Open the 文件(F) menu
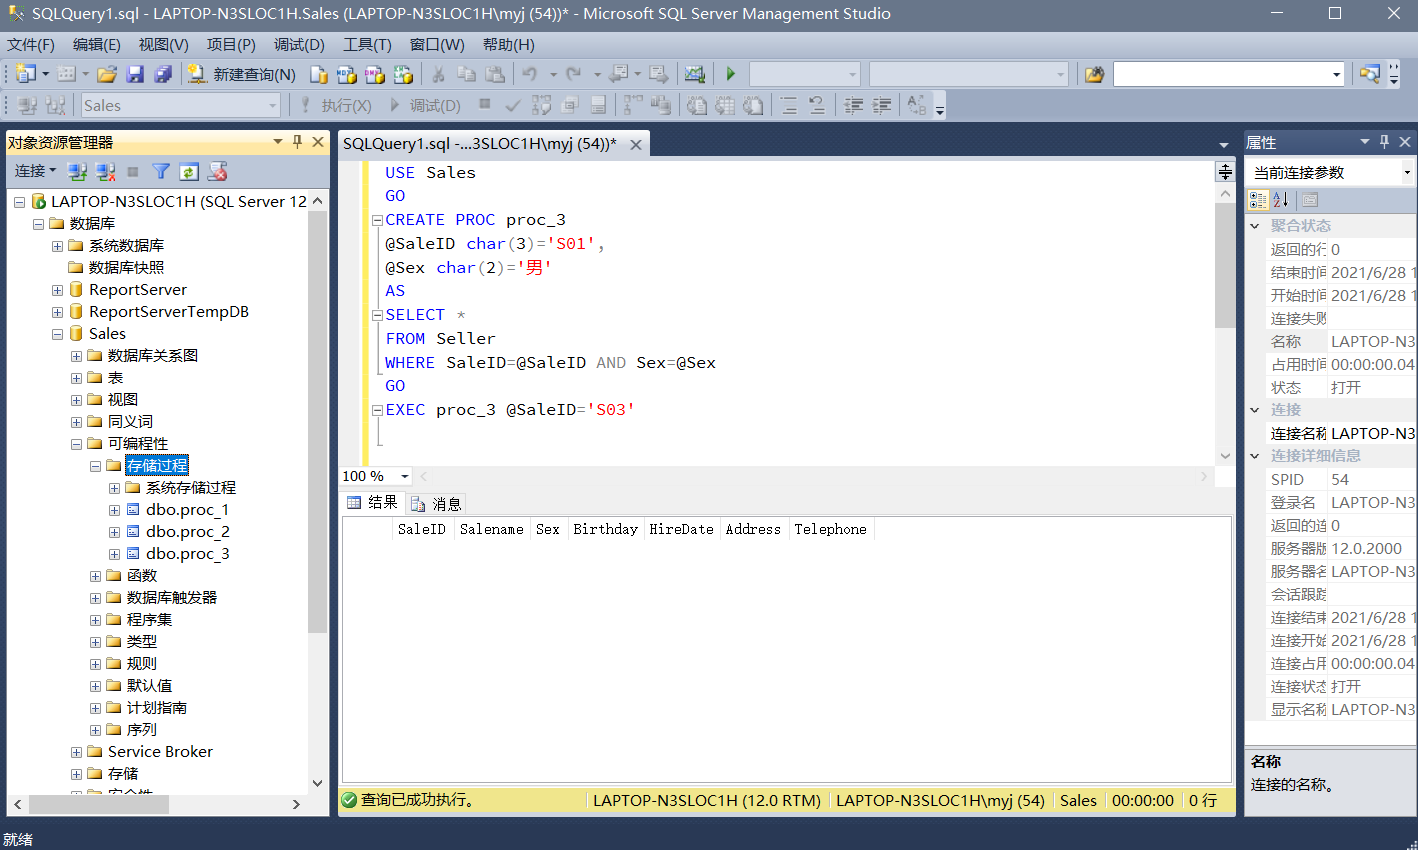This screenshot has width=1418, height=850. click(x=31, y=45)
